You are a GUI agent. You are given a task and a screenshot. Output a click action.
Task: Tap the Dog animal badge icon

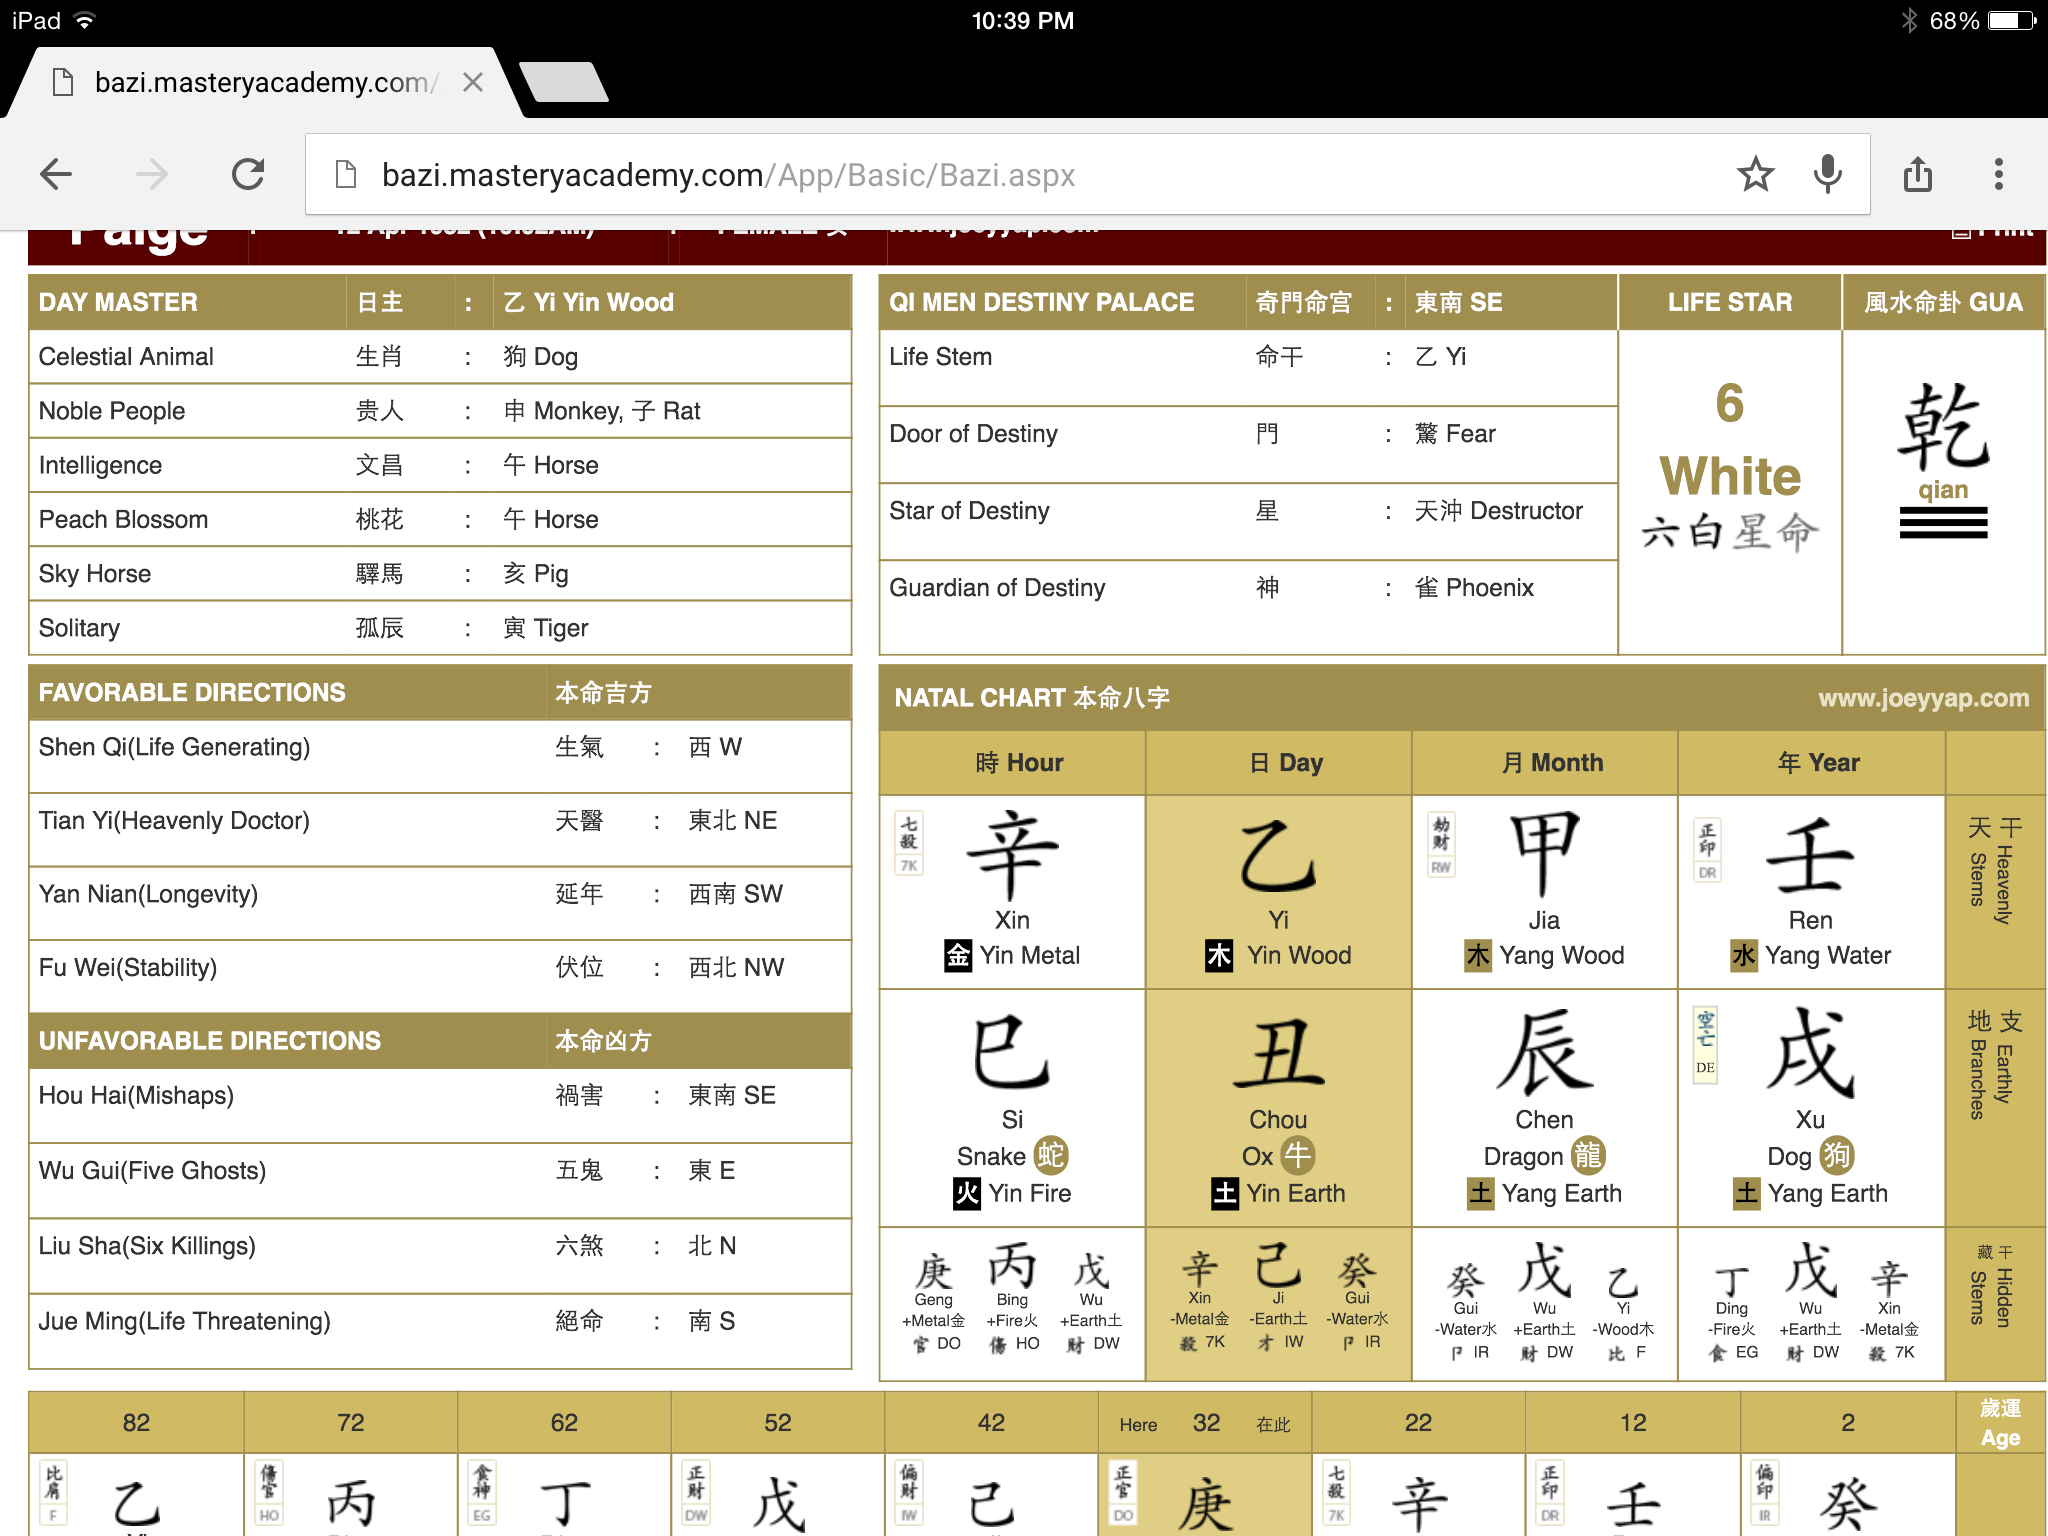pos(1836,1156)
